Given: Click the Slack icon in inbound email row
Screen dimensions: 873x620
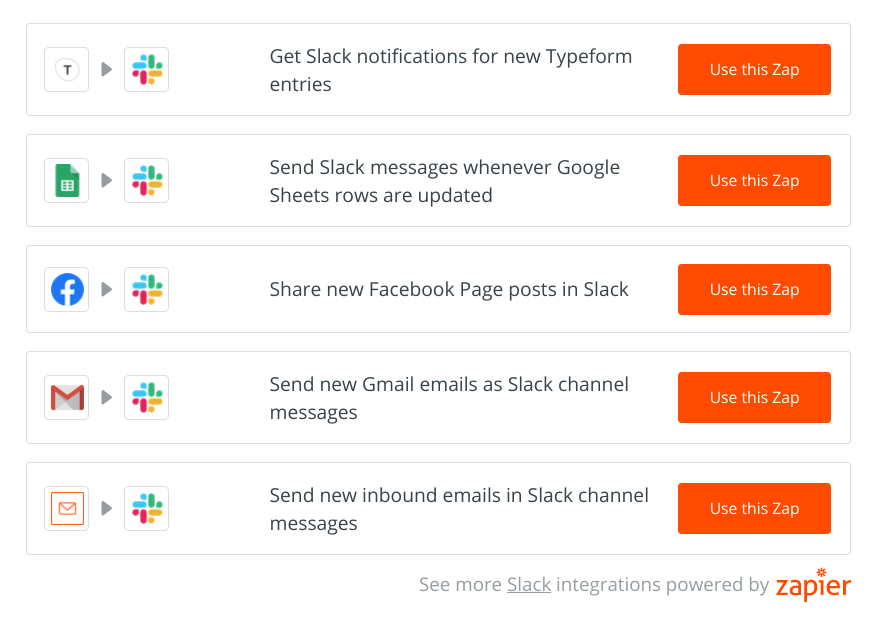Looking at the screenshot, I should 147,508.
